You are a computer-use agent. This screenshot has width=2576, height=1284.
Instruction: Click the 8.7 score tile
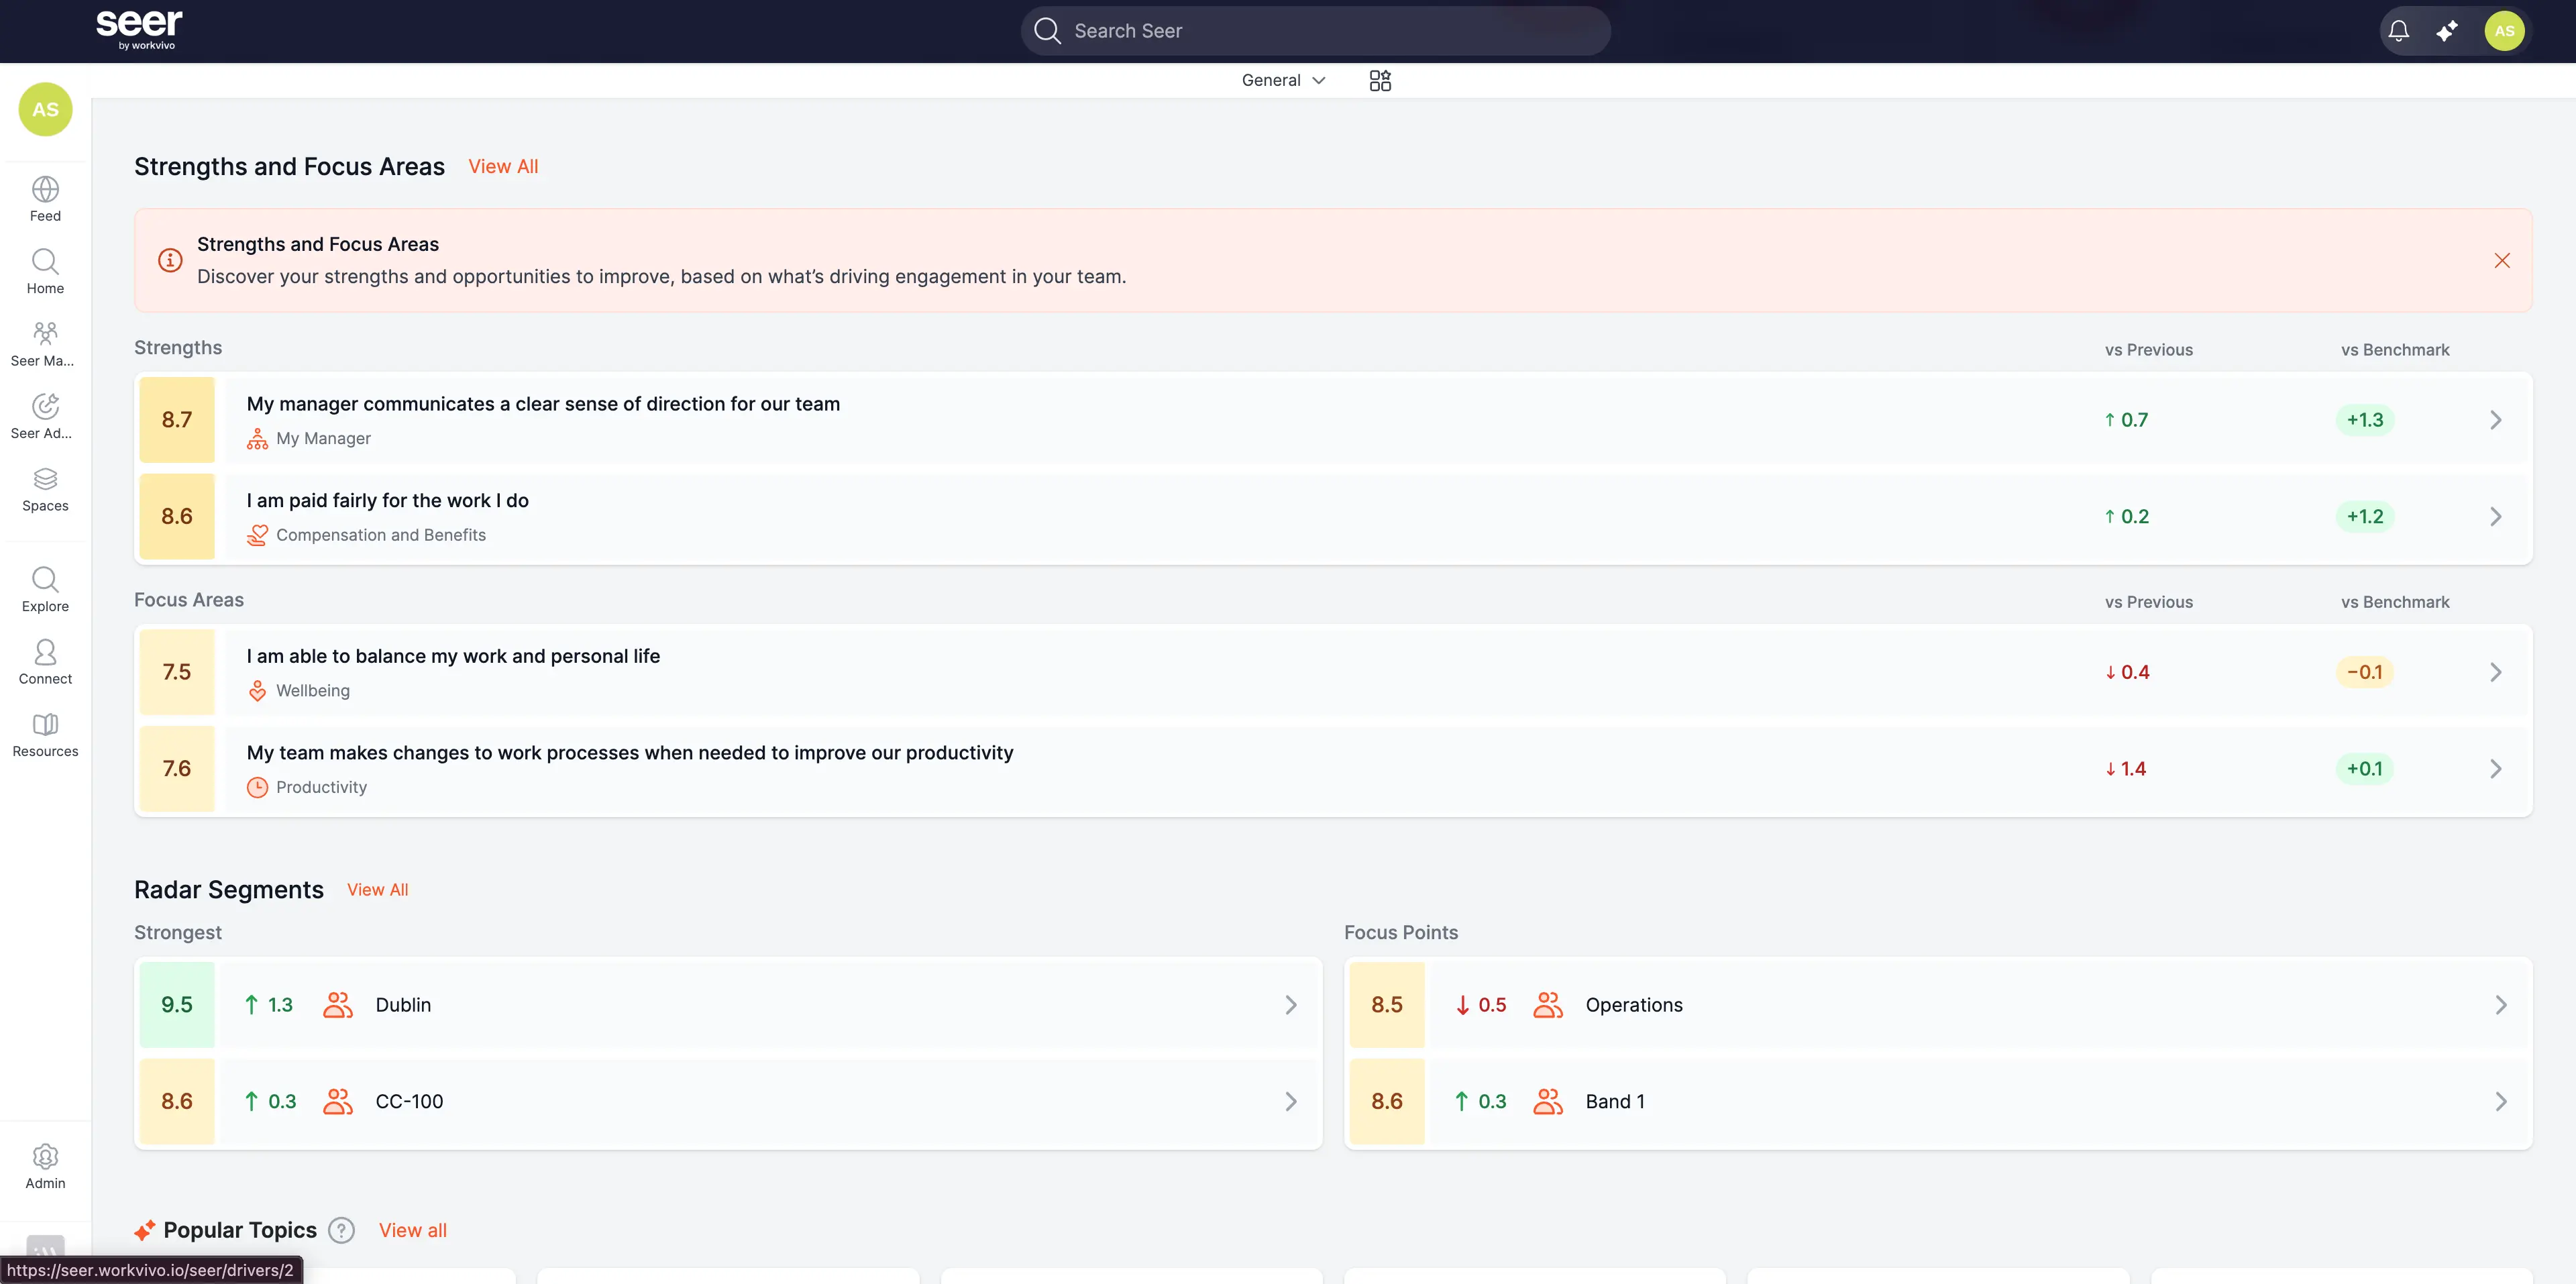[x=177, y=420]
